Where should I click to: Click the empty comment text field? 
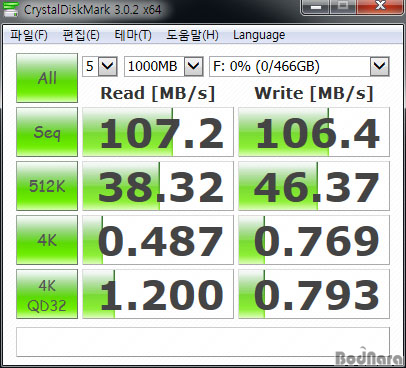pyautogui.click(x=203, y=342)
